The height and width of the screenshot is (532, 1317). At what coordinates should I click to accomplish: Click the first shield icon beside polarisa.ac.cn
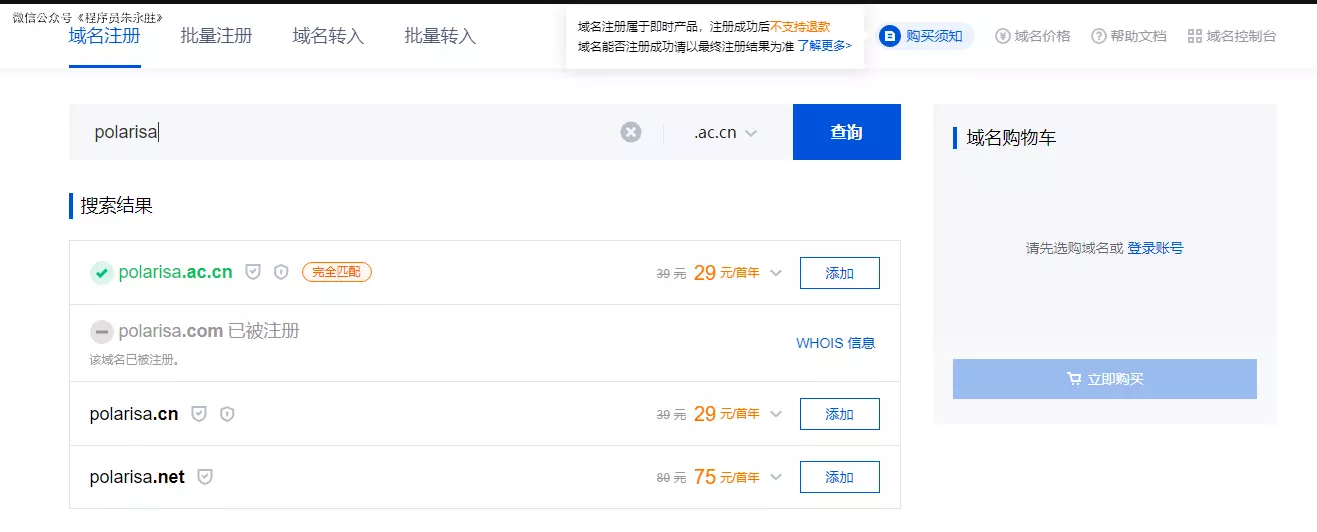(253, 272)
